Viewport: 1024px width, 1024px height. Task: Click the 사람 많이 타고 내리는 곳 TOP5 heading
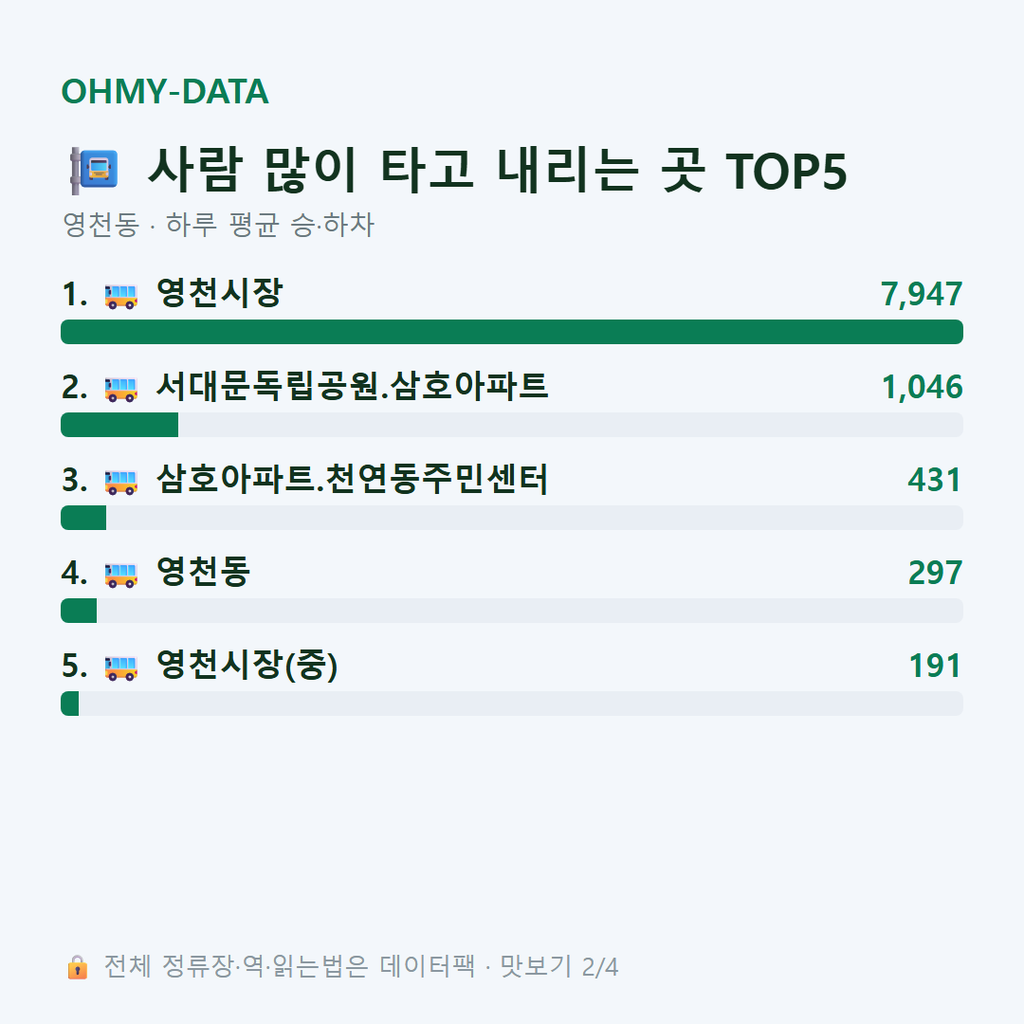point(498,170)
